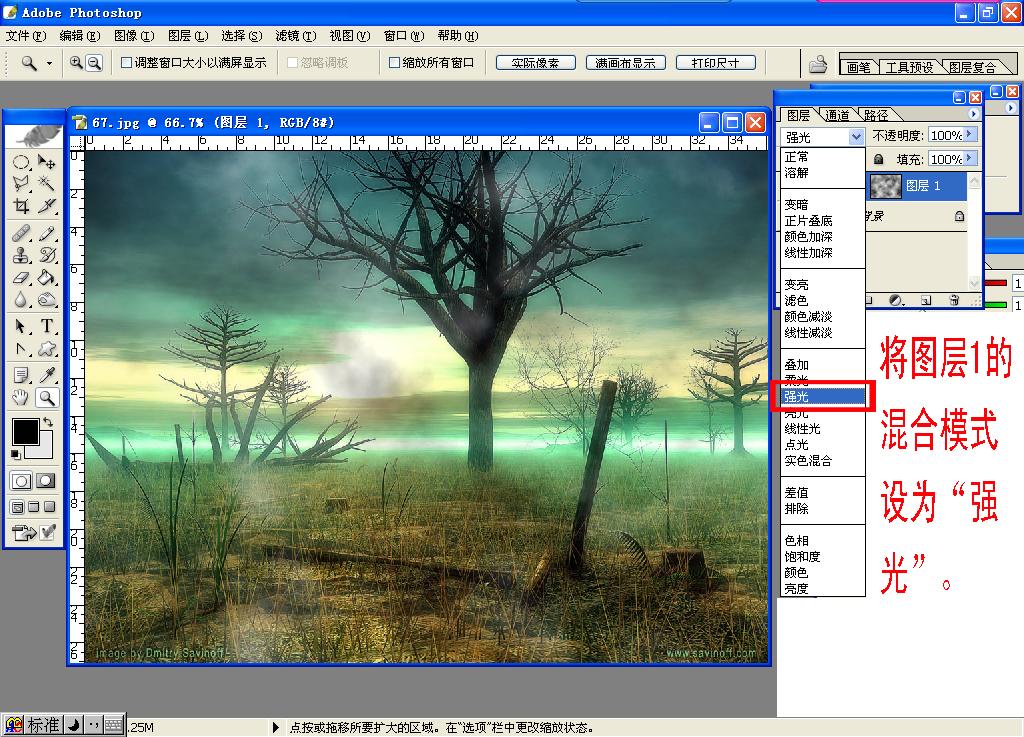This screenshot has width=1024, height=737.
Task: Choose Standard Screen mode button
Action: tap(18, 507)
